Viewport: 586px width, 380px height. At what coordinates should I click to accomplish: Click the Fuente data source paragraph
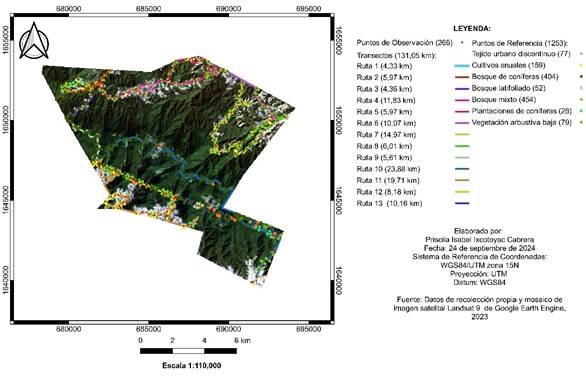click(x=480, y=308)
